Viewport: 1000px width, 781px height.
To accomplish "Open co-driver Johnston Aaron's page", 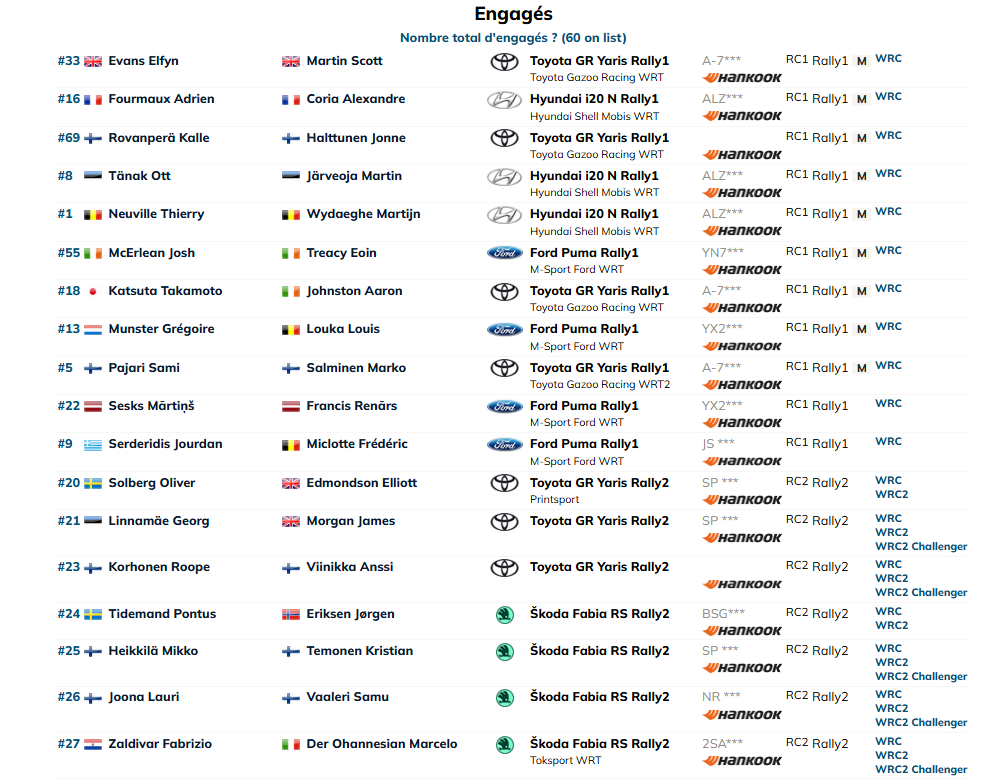I will point(355,291).
